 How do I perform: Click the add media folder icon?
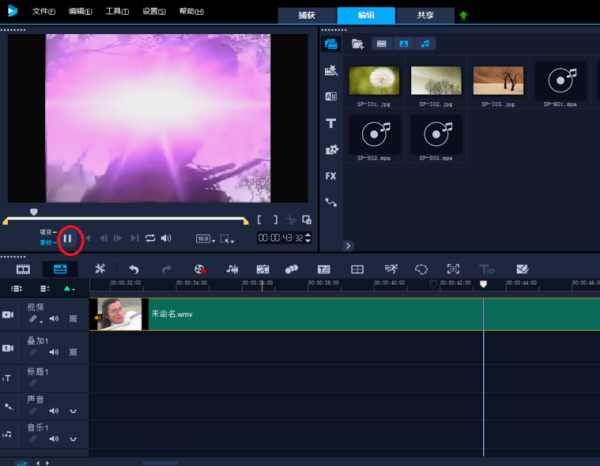(x=357, y=44)
